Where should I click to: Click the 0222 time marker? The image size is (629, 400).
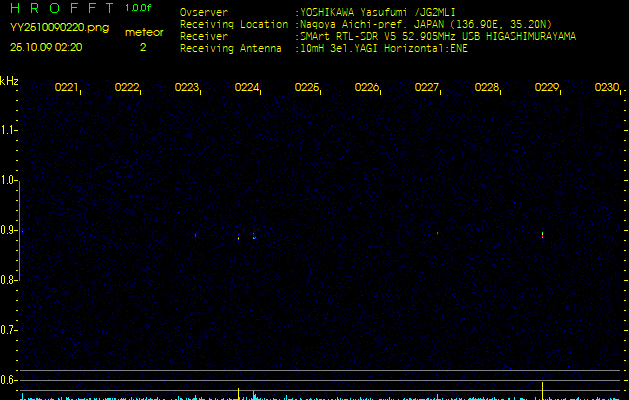[x=126, y=87]
